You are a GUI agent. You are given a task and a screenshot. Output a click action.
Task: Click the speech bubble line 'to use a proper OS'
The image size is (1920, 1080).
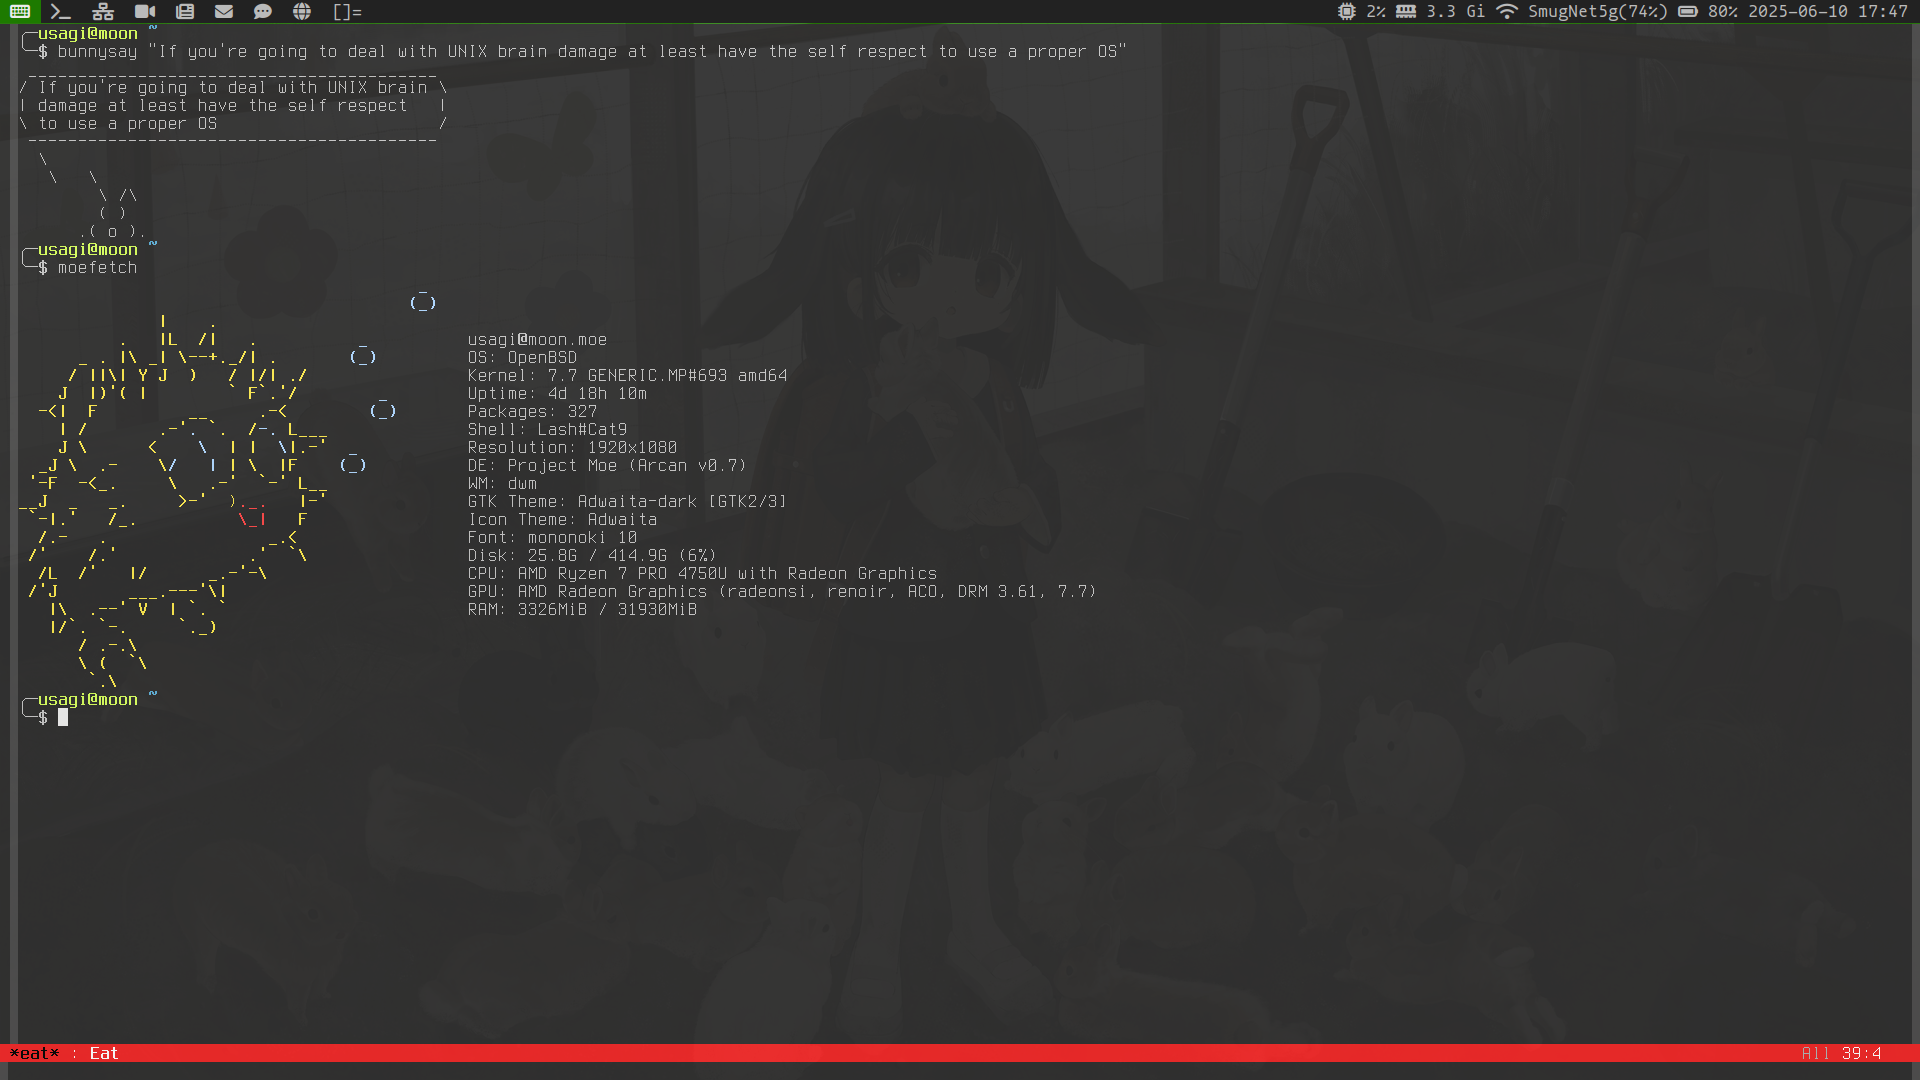[x=127, y=124]
